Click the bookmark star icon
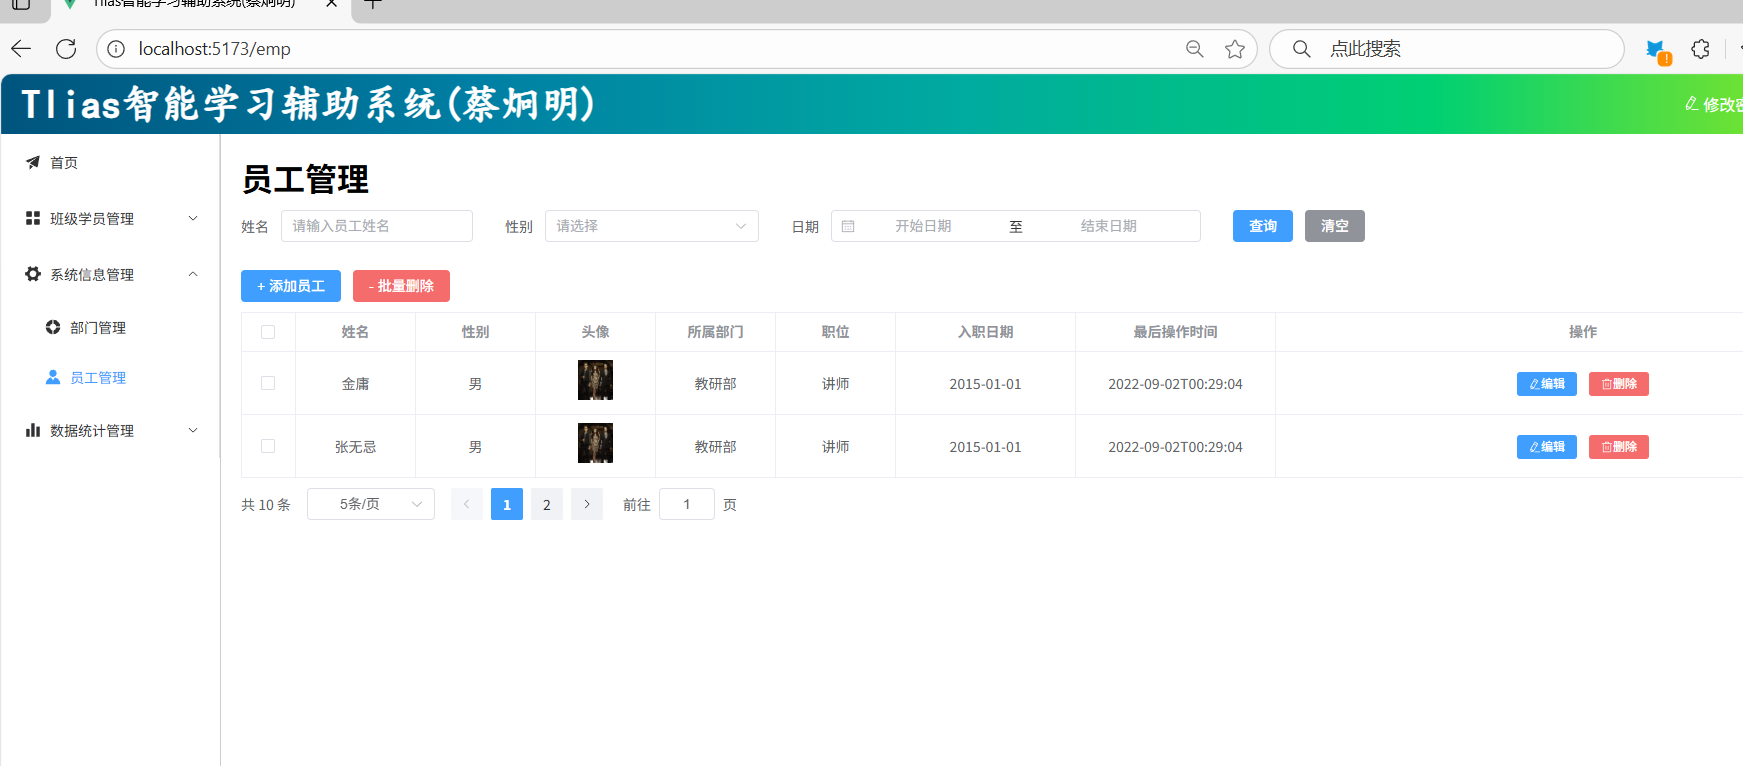This screenshot has height=766, width=1743. [x=1235, y=49]
